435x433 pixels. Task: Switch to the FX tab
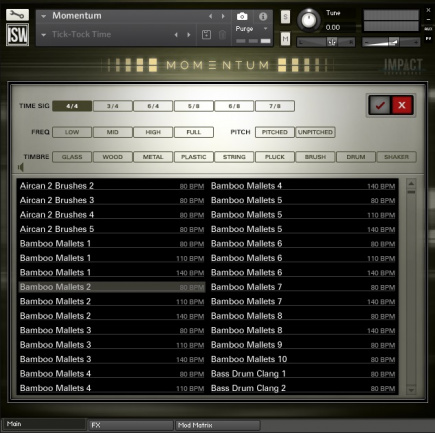pyautogui.click(x=131, y=425)
